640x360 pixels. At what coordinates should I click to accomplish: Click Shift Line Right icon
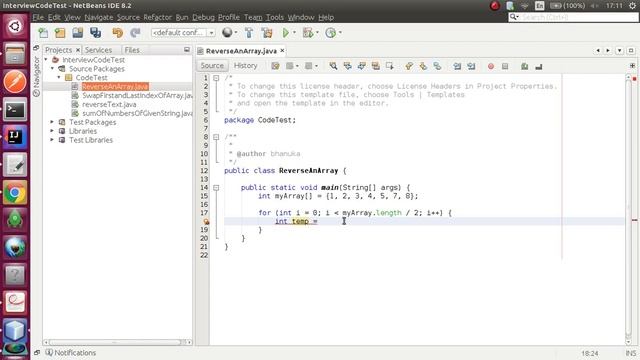[471, 66]
